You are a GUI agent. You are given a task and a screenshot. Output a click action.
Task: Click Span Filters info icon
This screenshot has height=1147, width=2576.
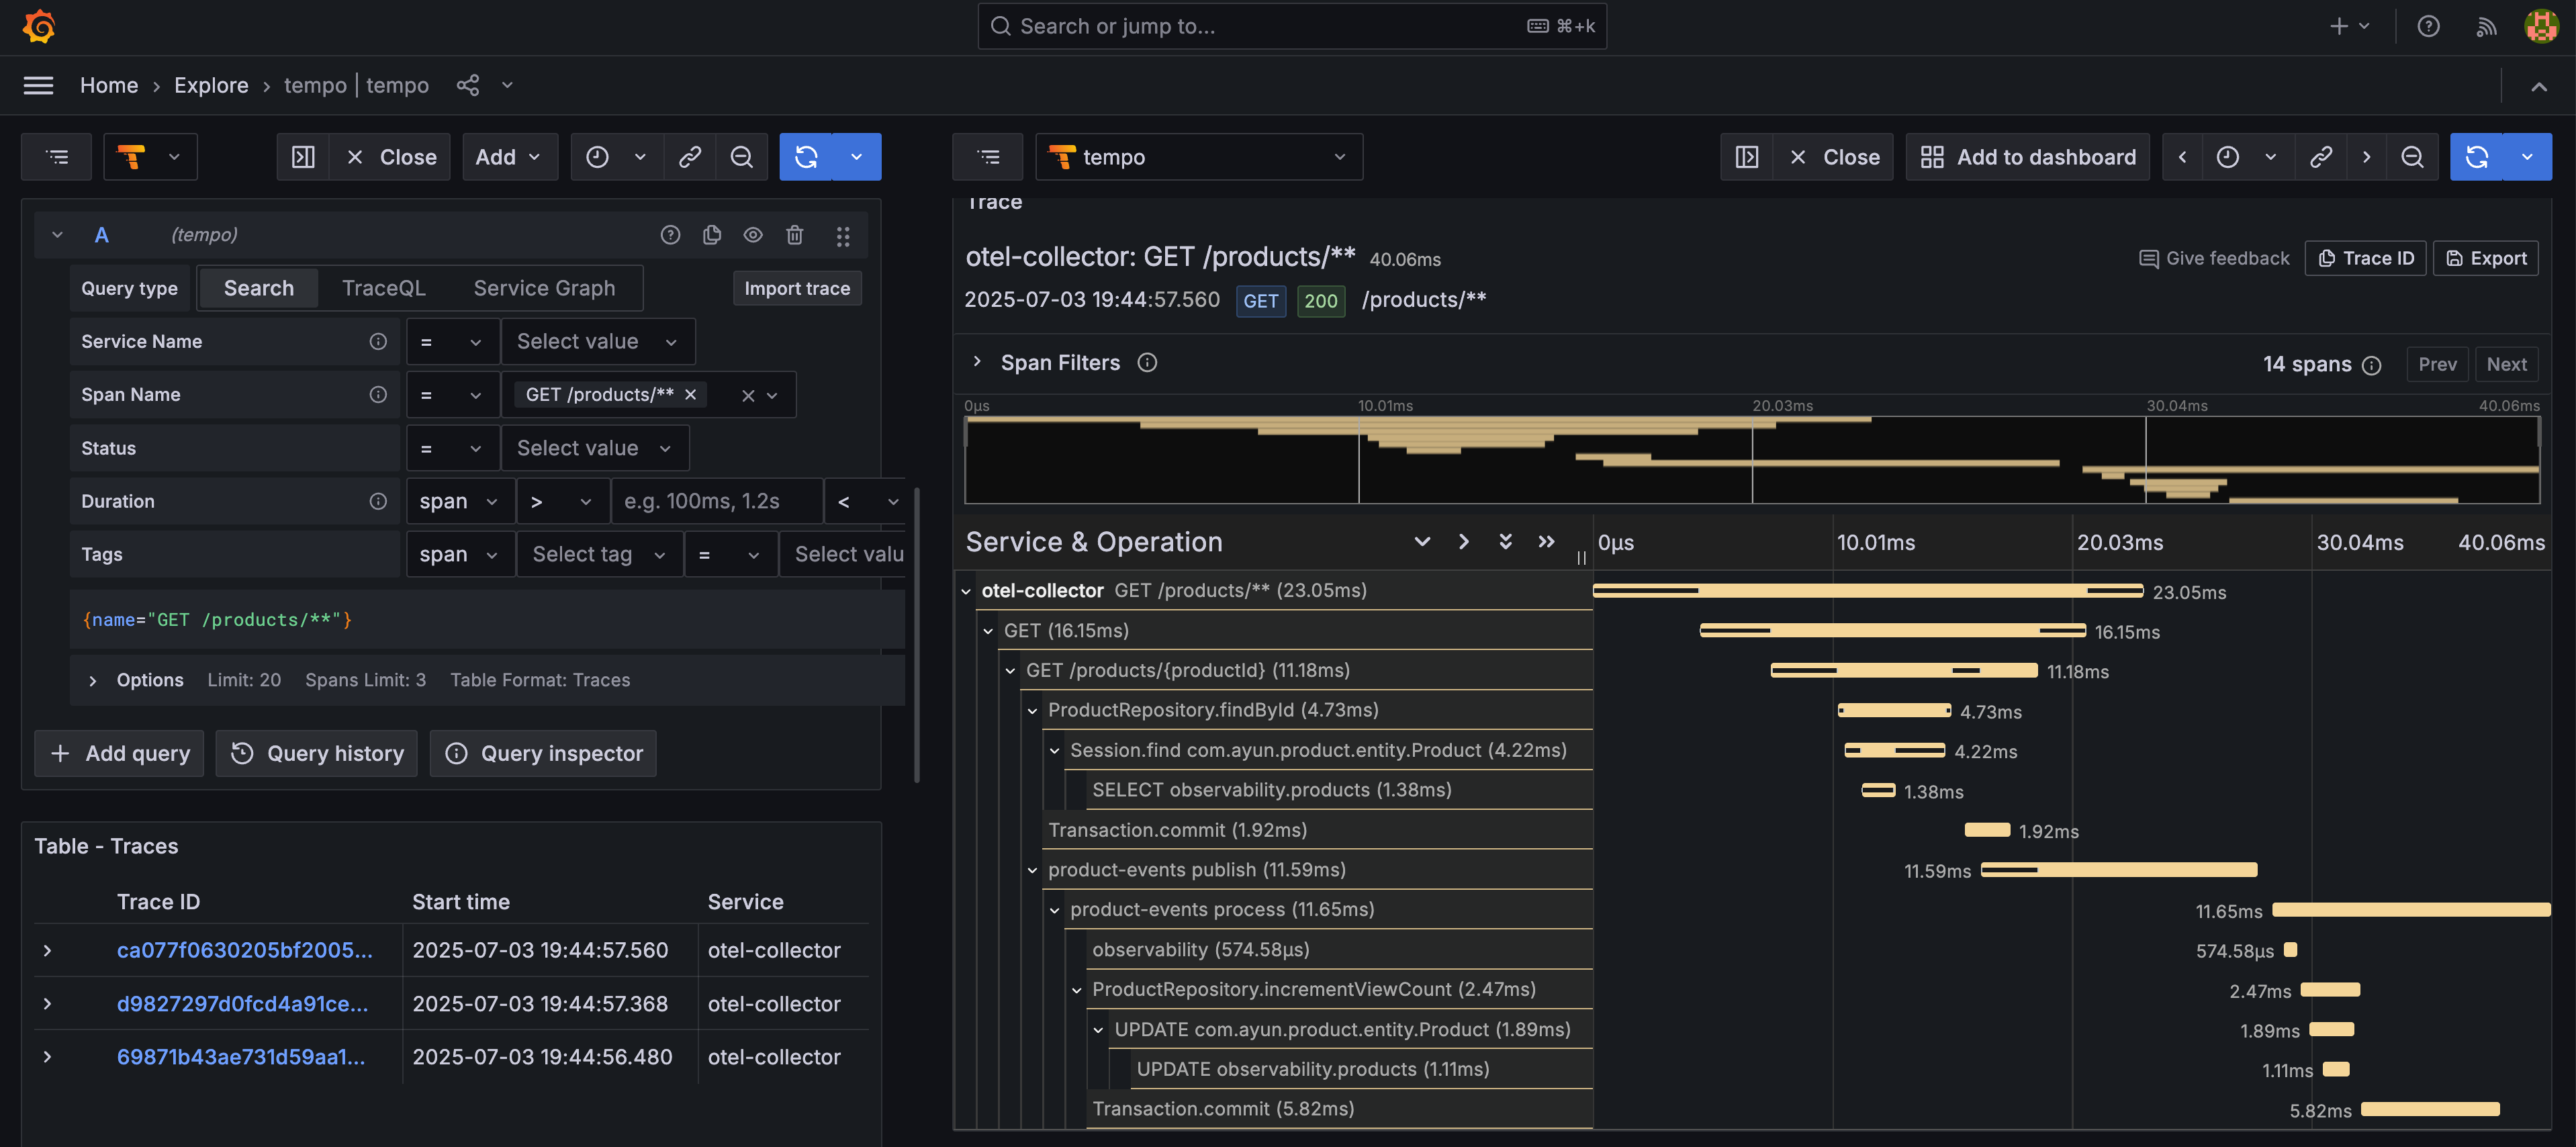click(1147, 363)
